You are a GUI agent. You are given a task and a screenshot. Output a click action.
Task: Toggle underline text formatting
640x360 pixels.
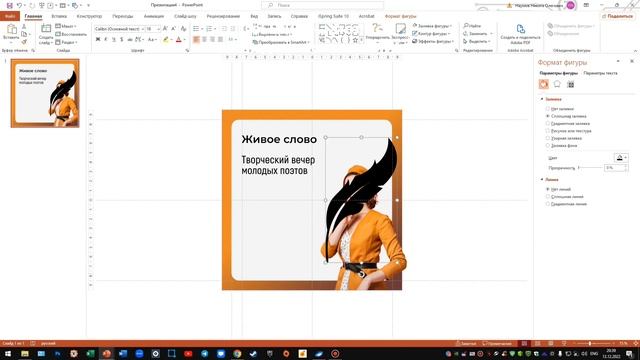tap(113, 40)
